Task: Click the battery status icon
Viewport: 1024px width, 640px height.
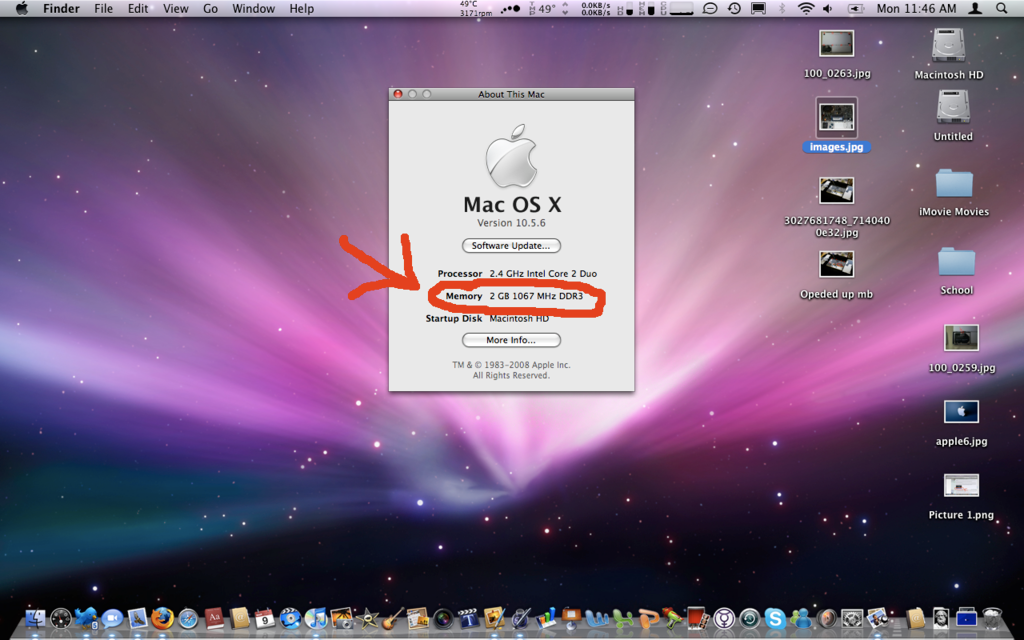Action: click(x=855, y=8)
